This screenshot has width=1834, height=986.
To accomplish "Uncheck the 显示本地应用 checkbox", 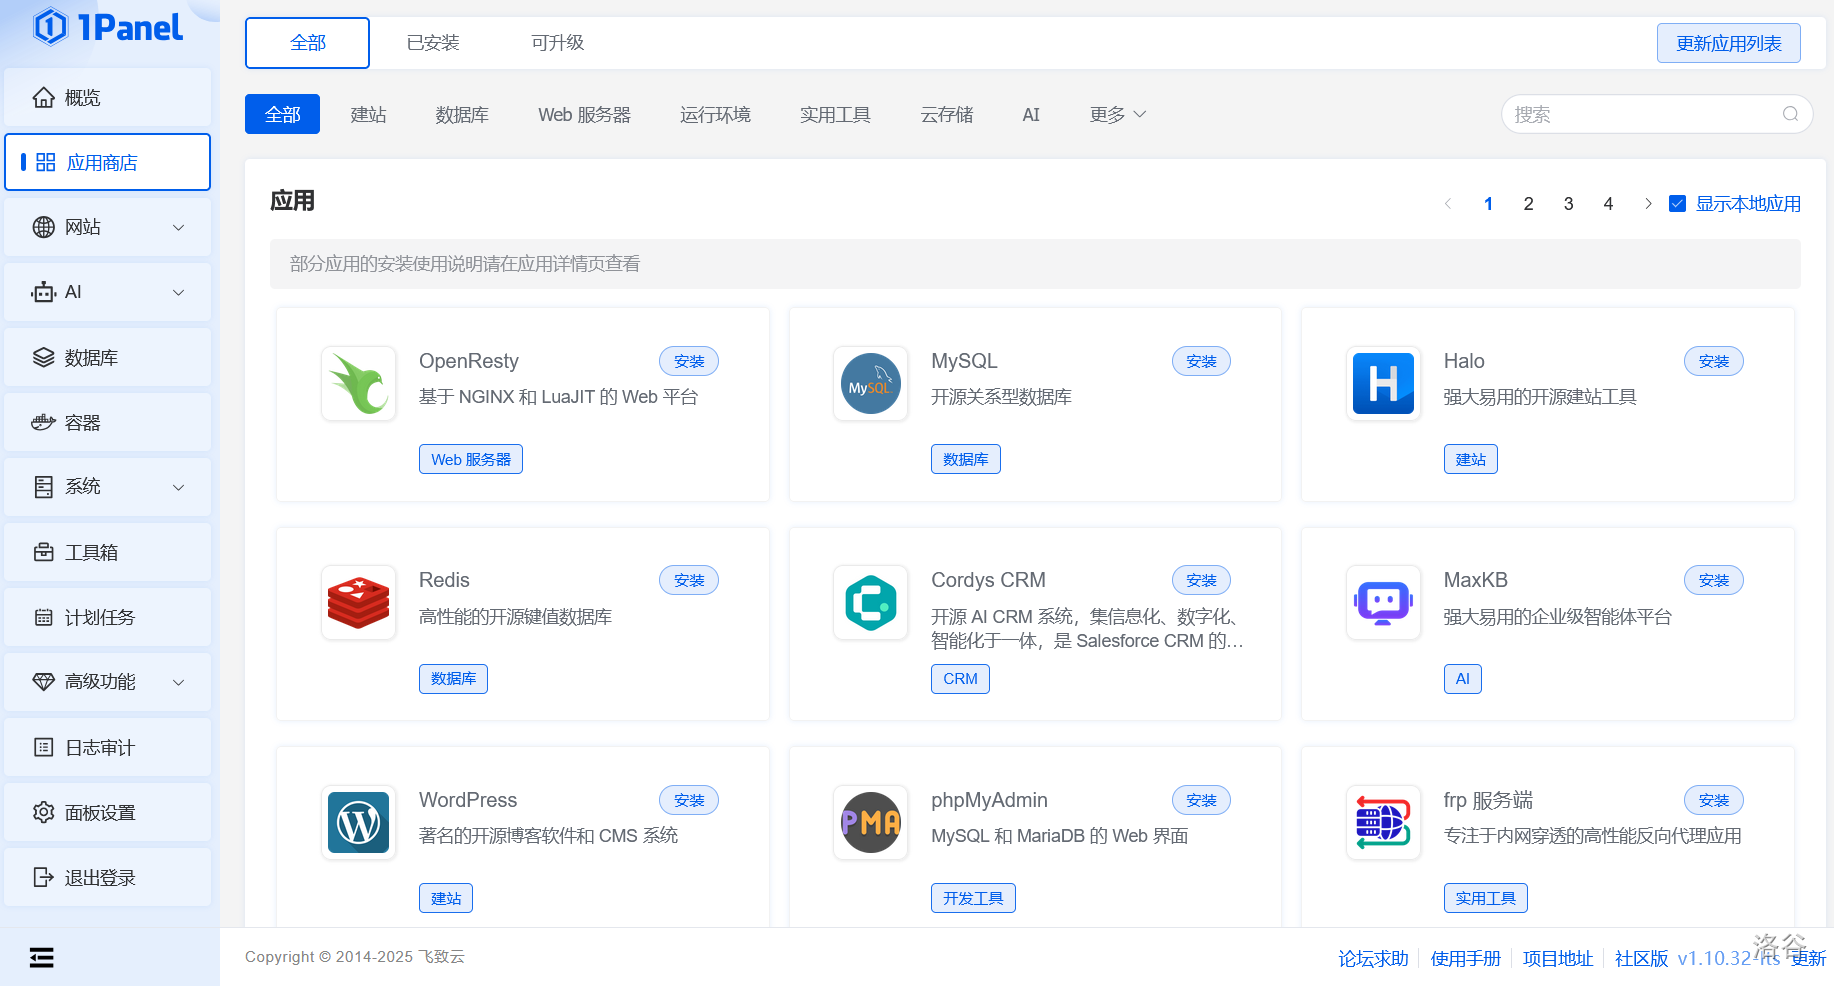I will pyautogui.click(x=1678, y=204).
